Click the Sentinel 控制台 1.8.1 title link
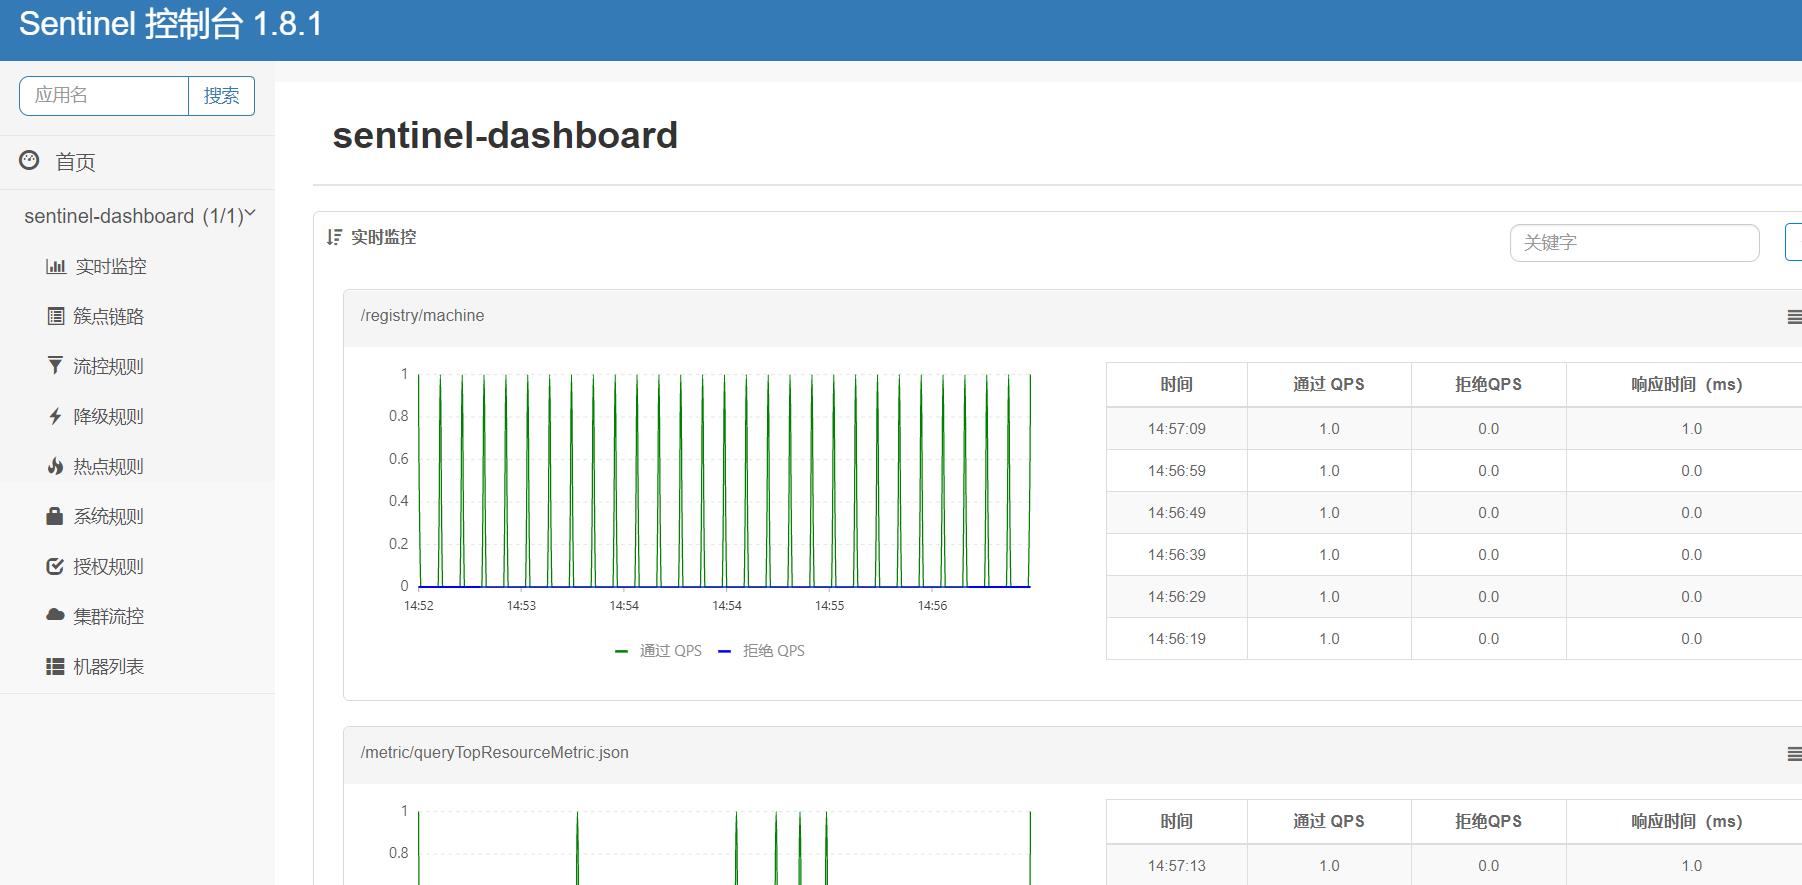1802x885 pixels. pyautogui.click(x=171, y=24)
